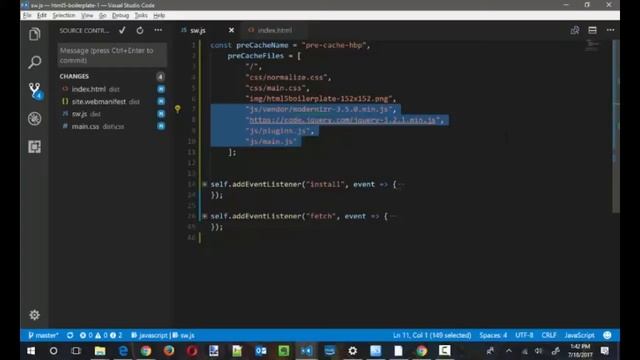Image resolution: width=640 pixels, height=360 pixels.
Task: Open the View menu
Action: 87,16
